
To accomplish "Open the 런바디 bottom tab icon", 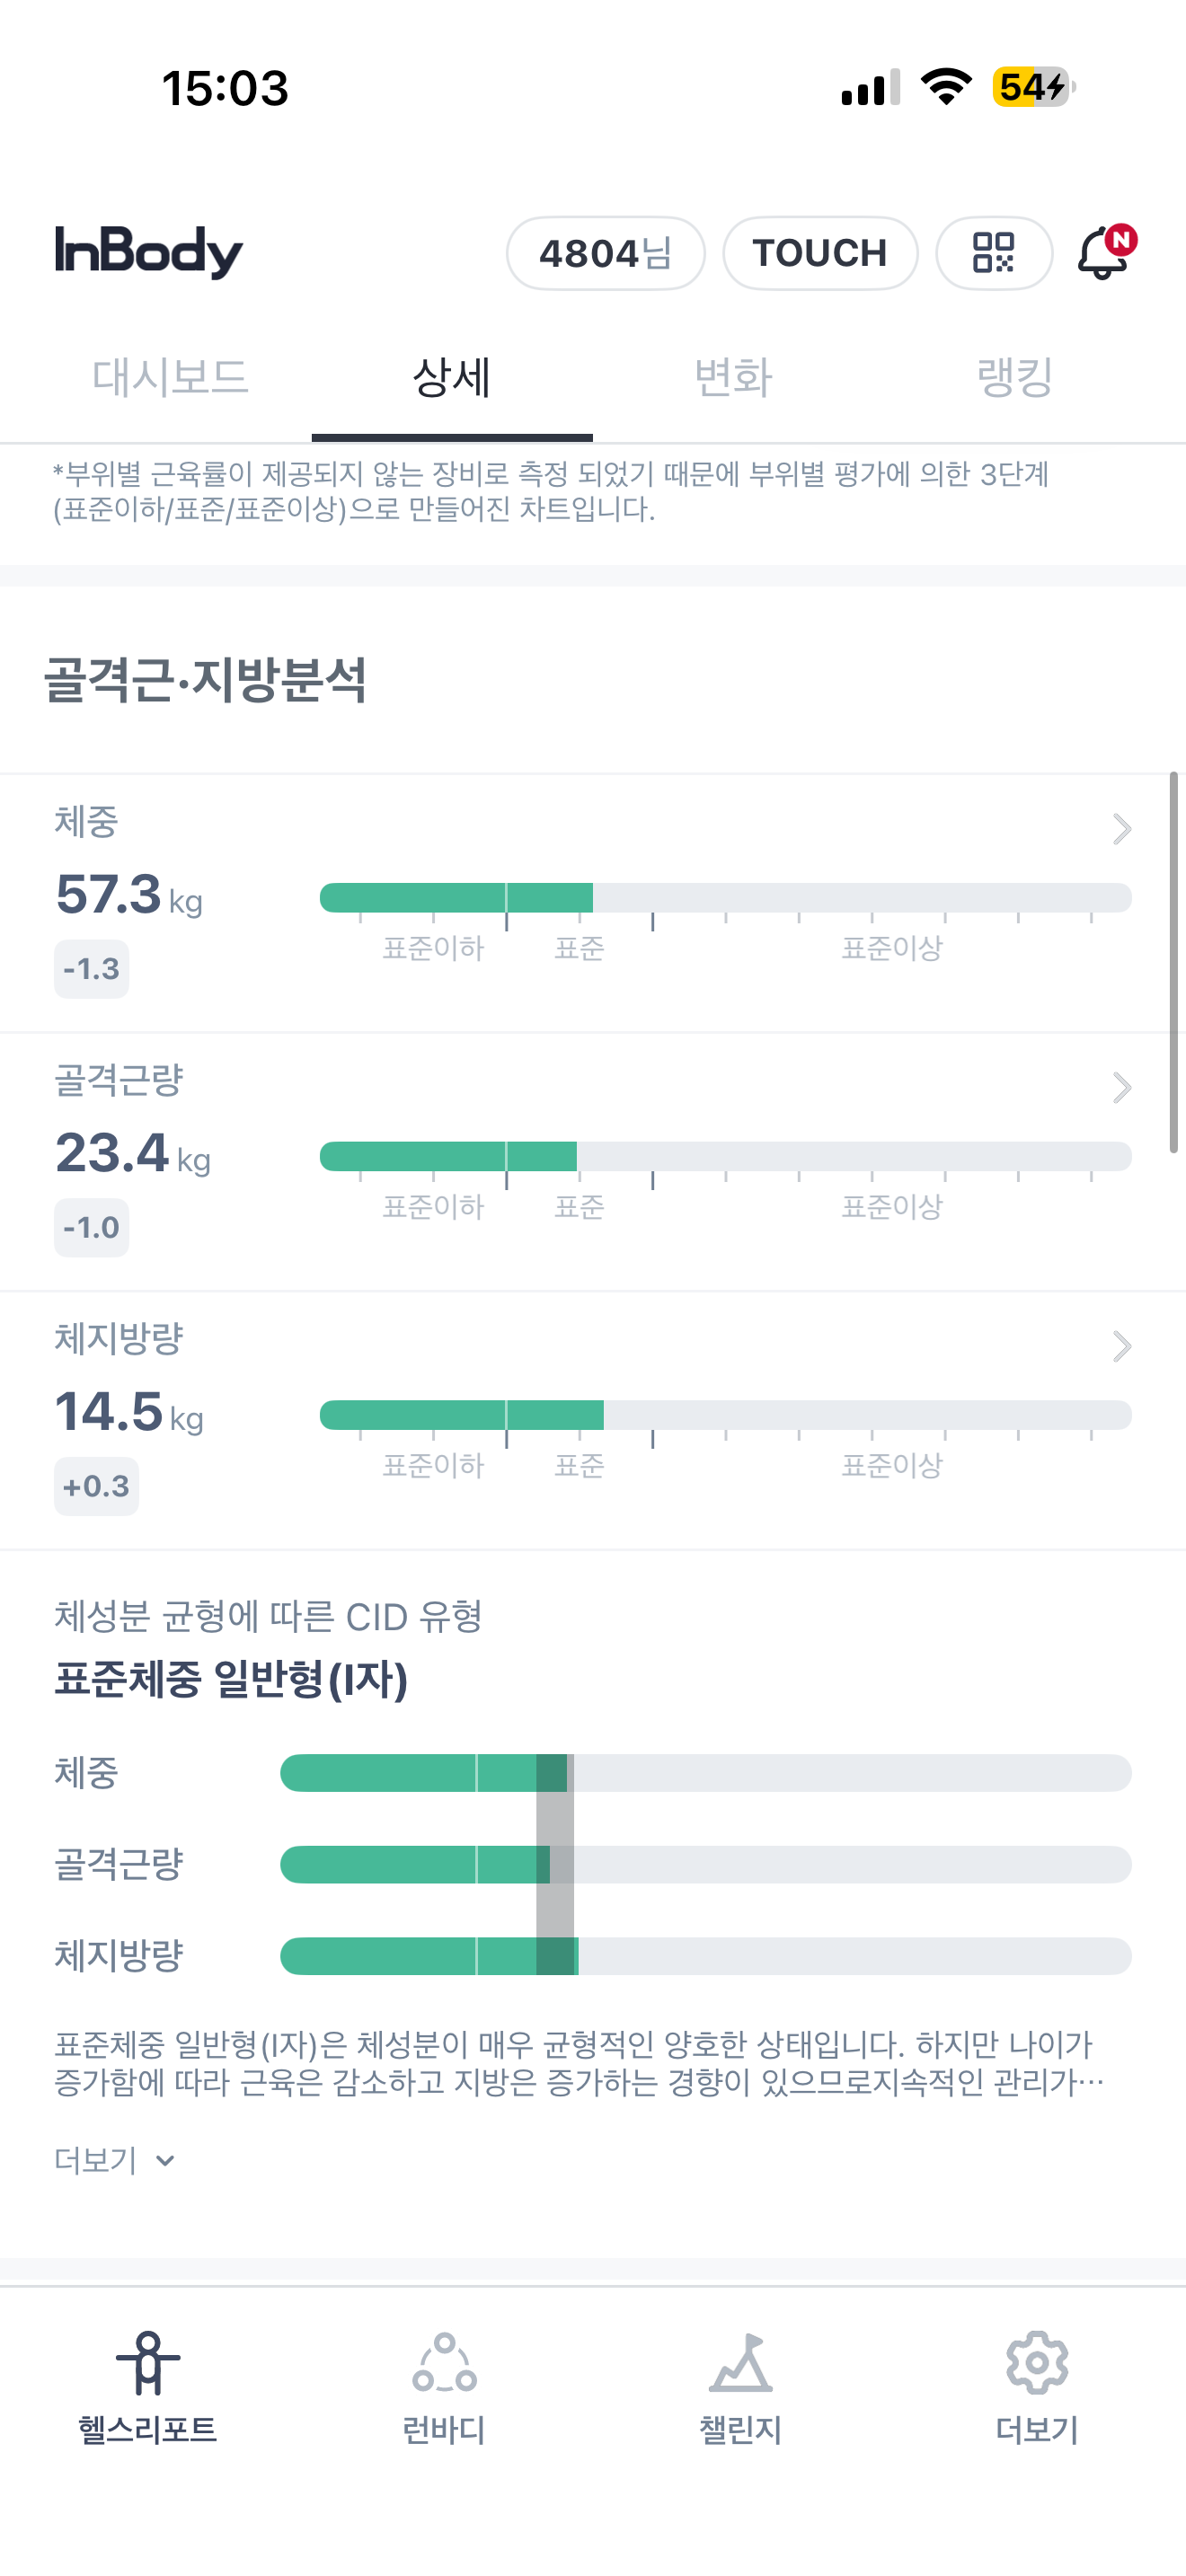I will click(444, 2364).
